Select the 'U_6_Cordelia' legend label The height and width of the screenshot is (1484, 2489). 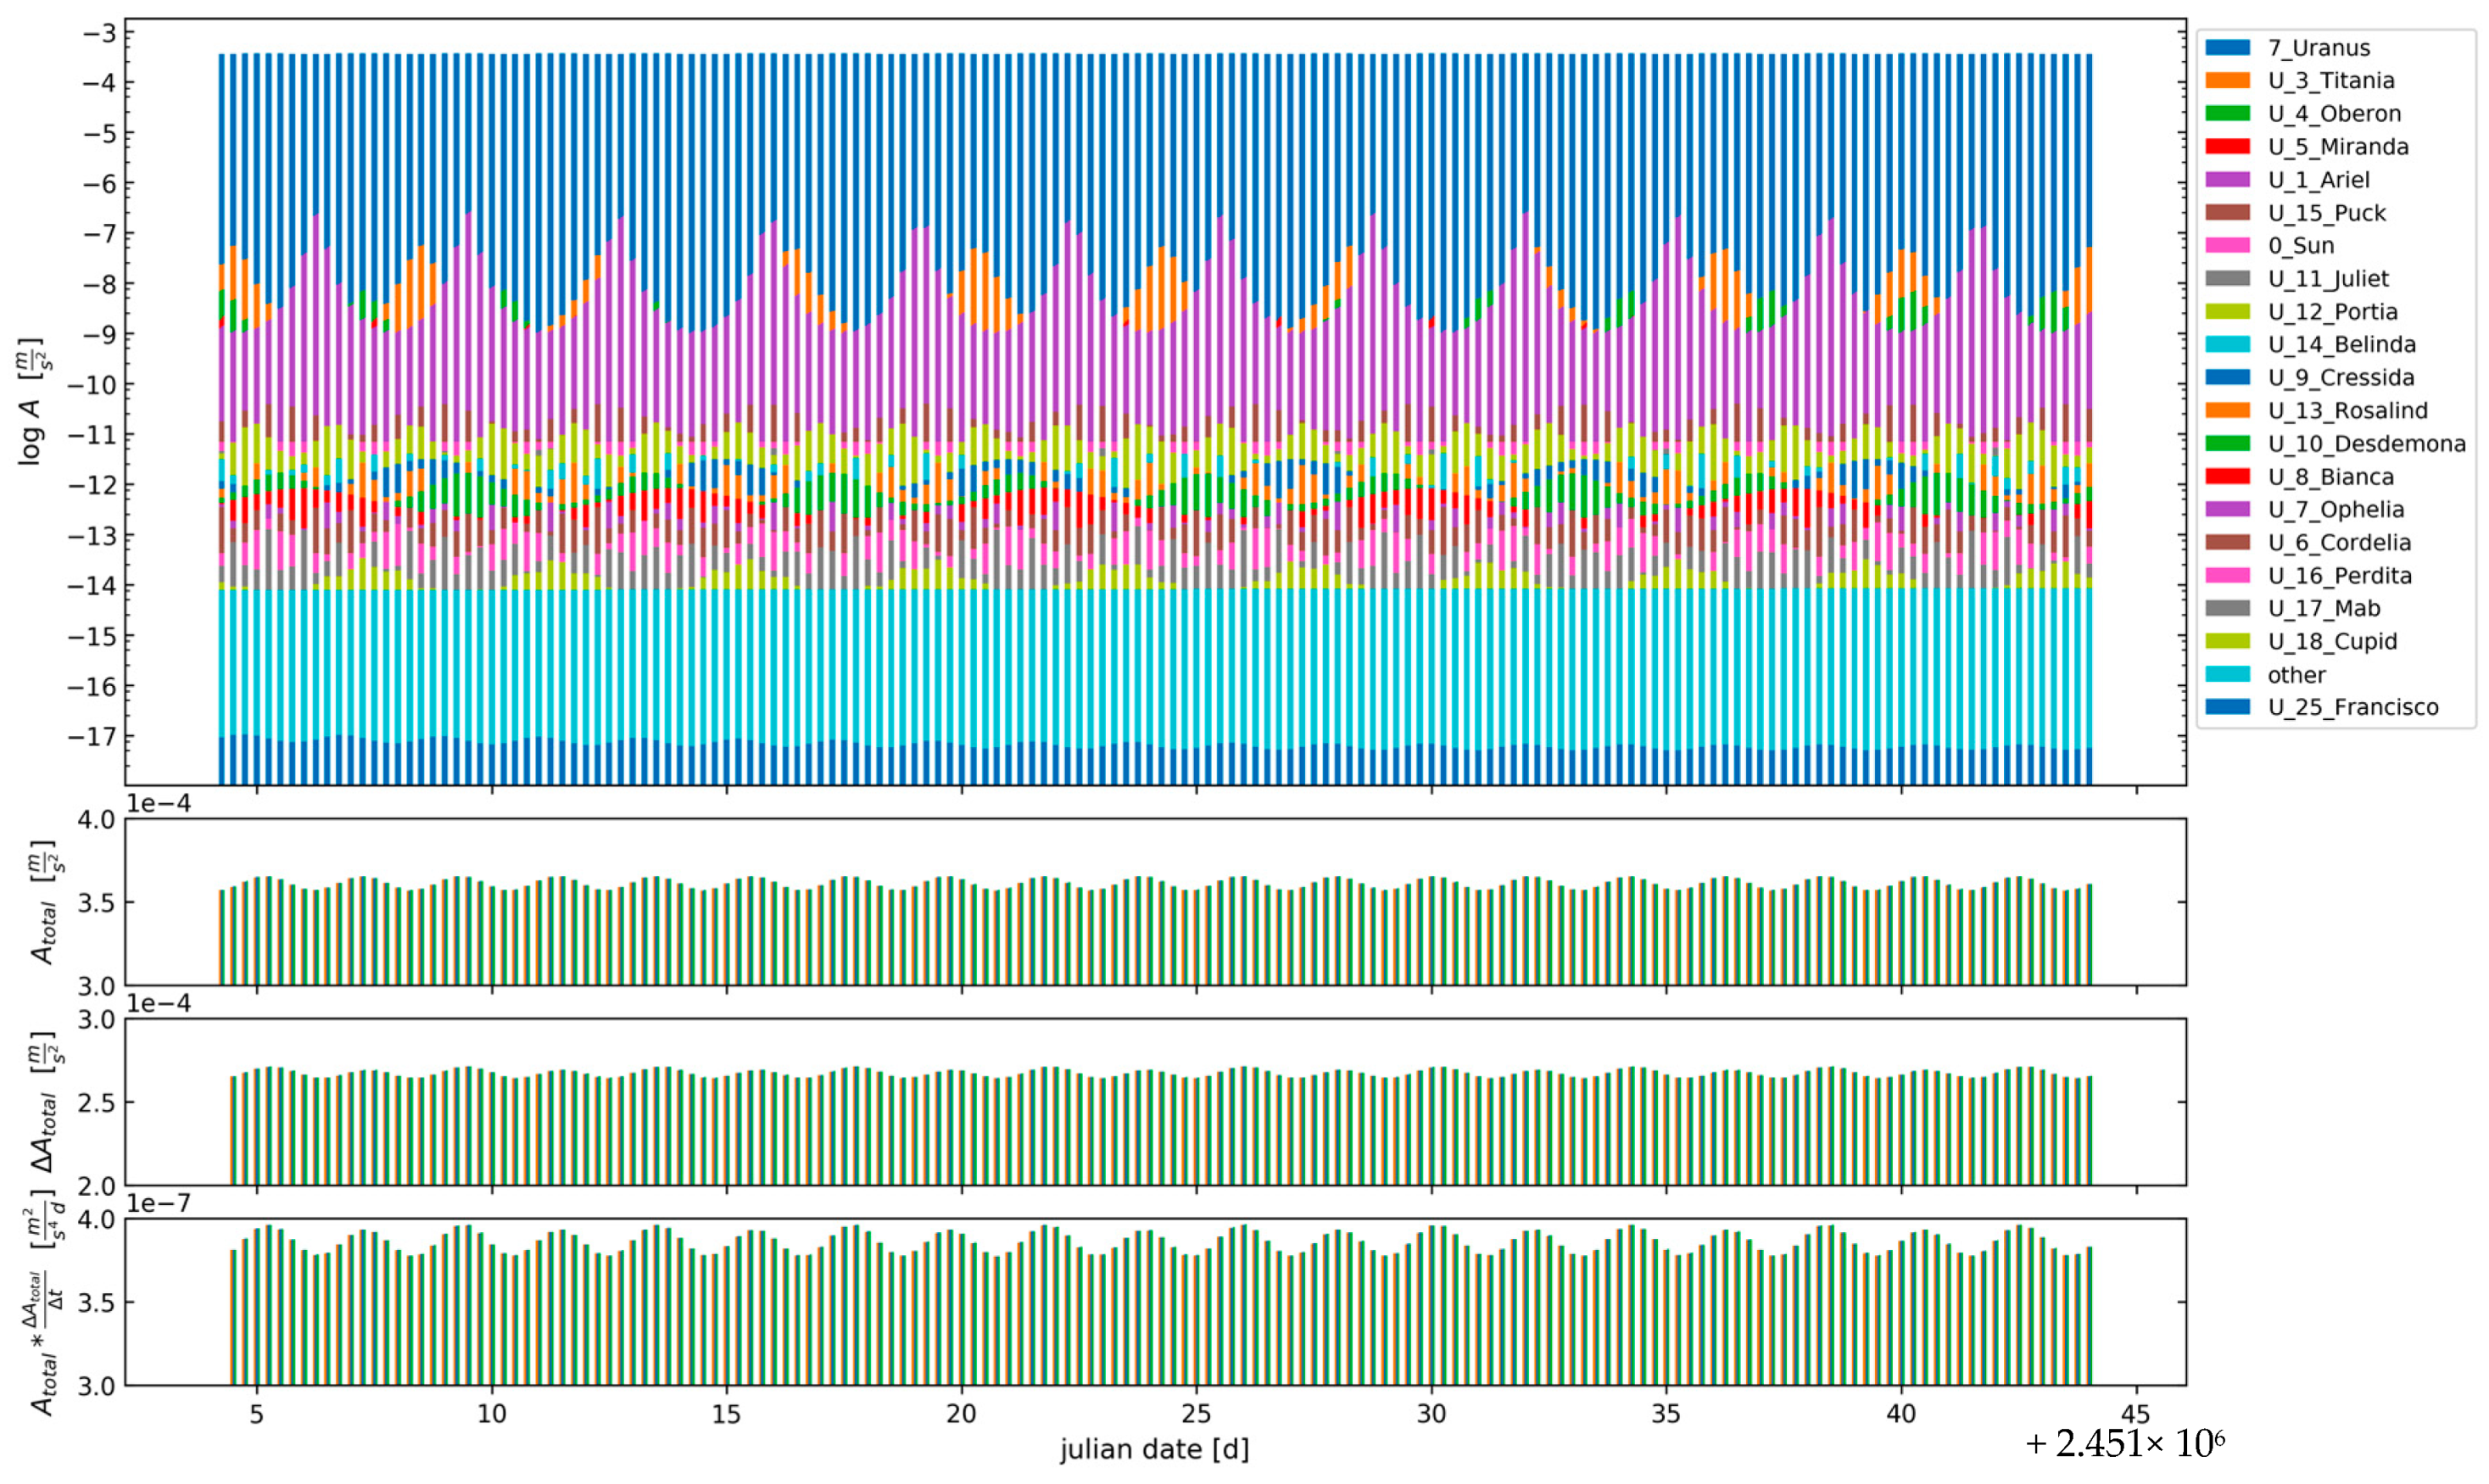pyautogui.click(x=2339, y=543)
